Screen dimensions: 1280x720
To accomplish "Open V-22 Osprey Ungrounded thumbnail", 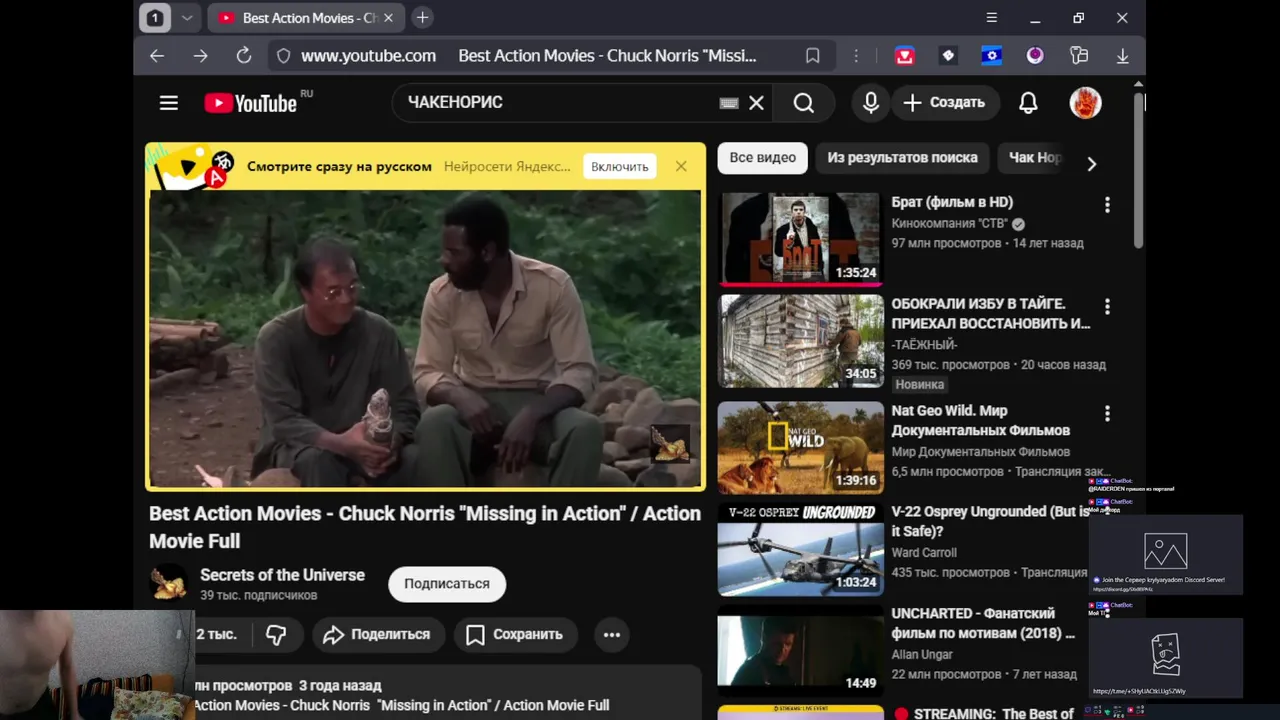I will [x=801, y=549].
